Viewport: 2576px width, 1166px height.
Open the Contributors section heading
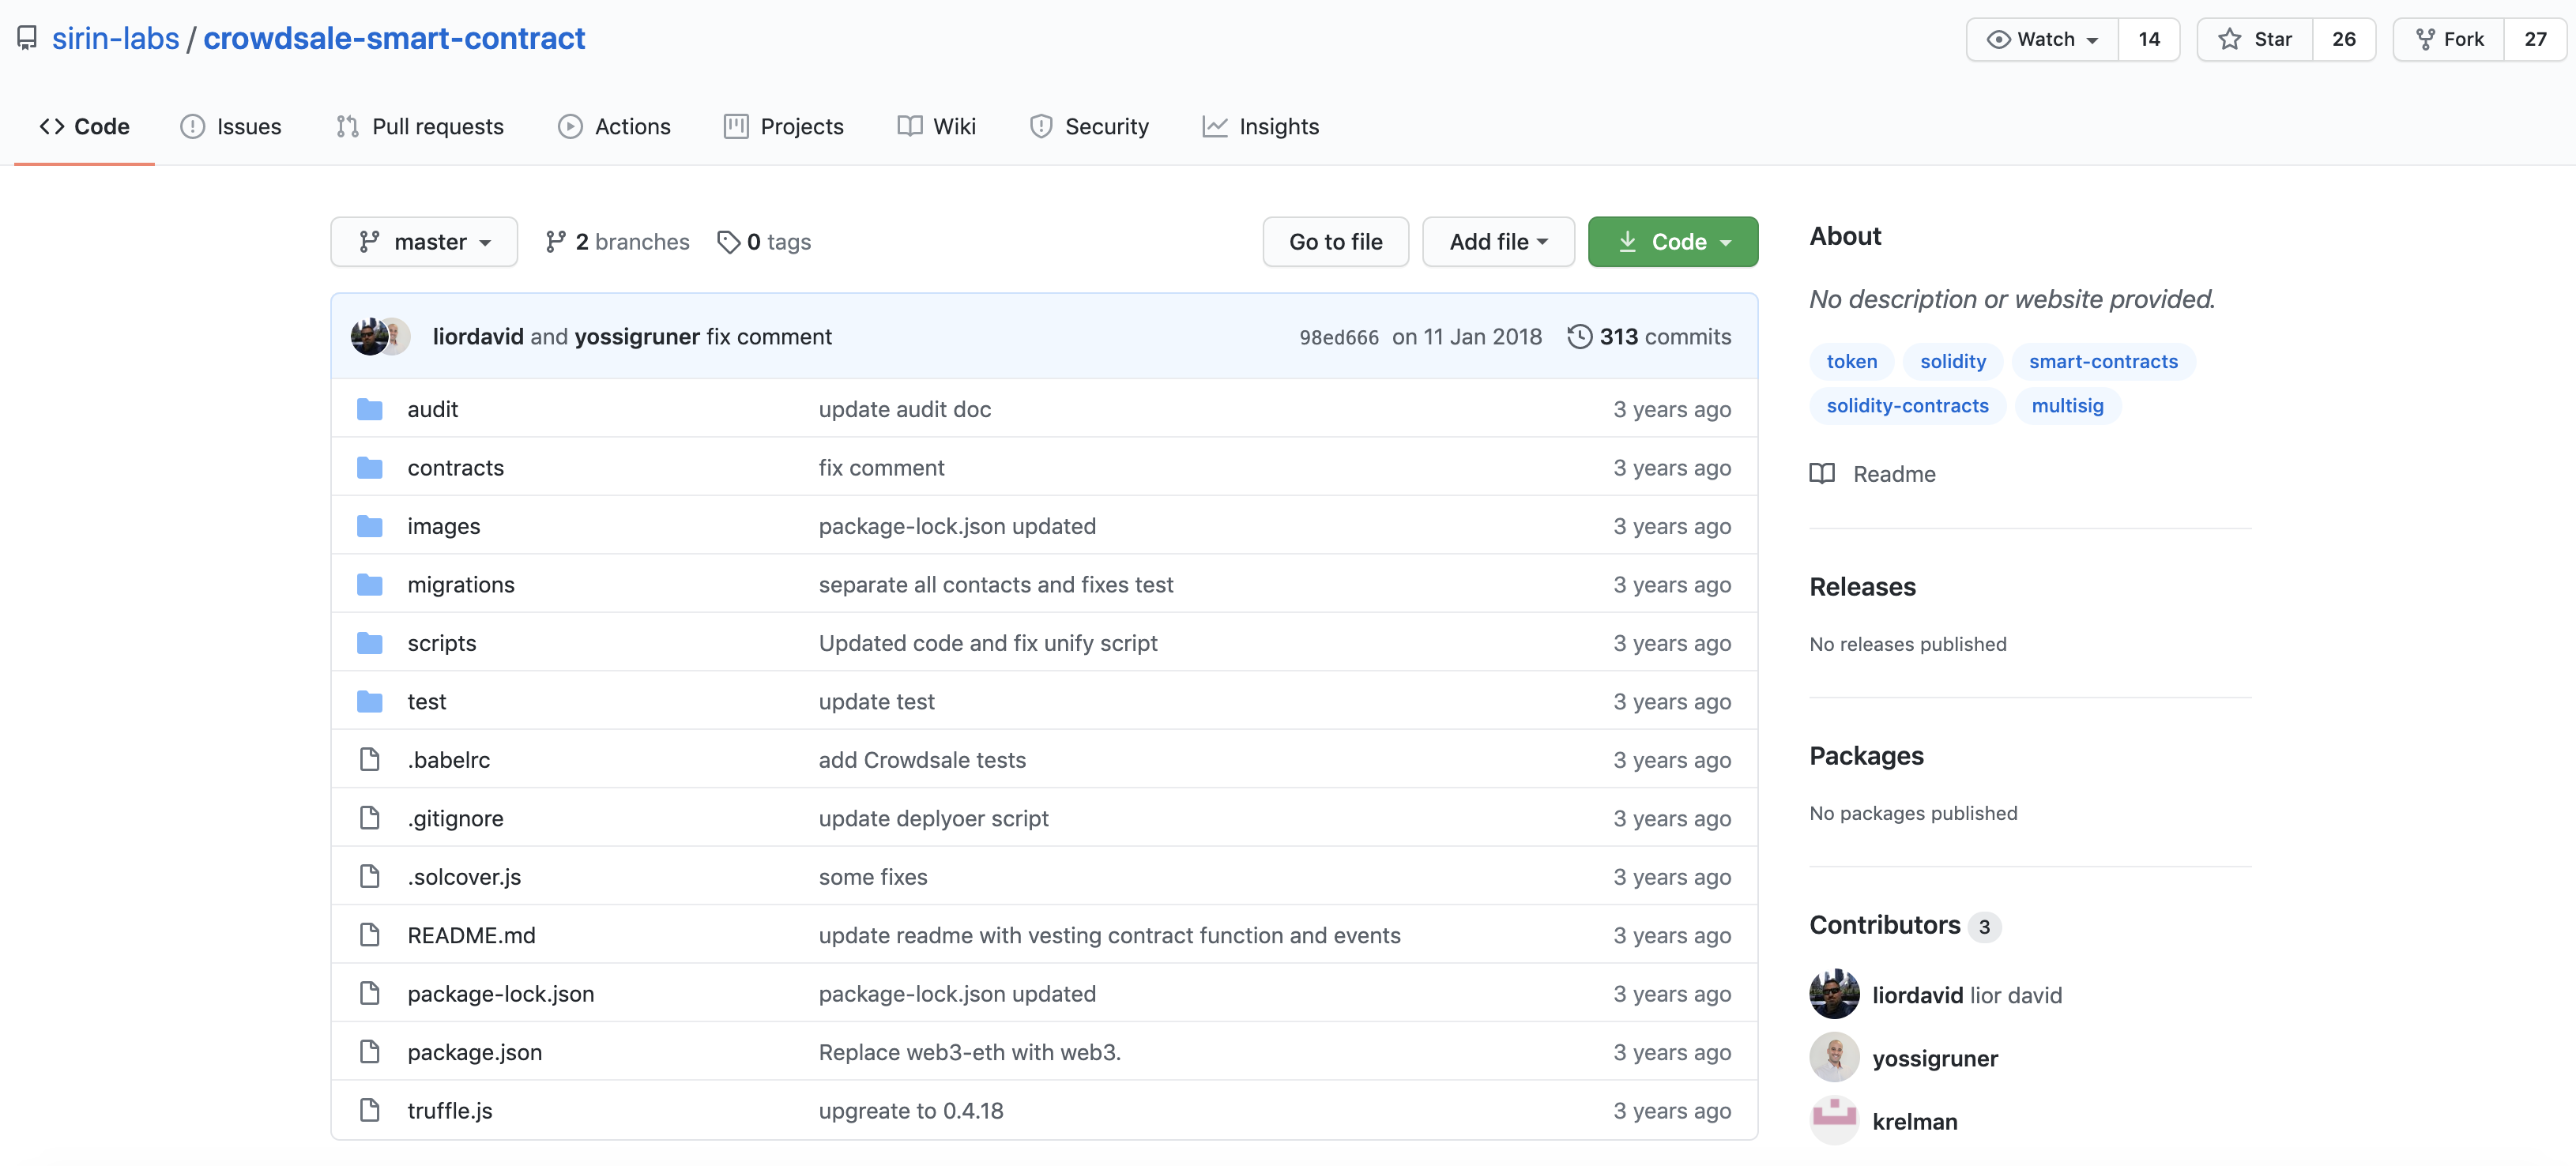click(x=1885, y=925)
